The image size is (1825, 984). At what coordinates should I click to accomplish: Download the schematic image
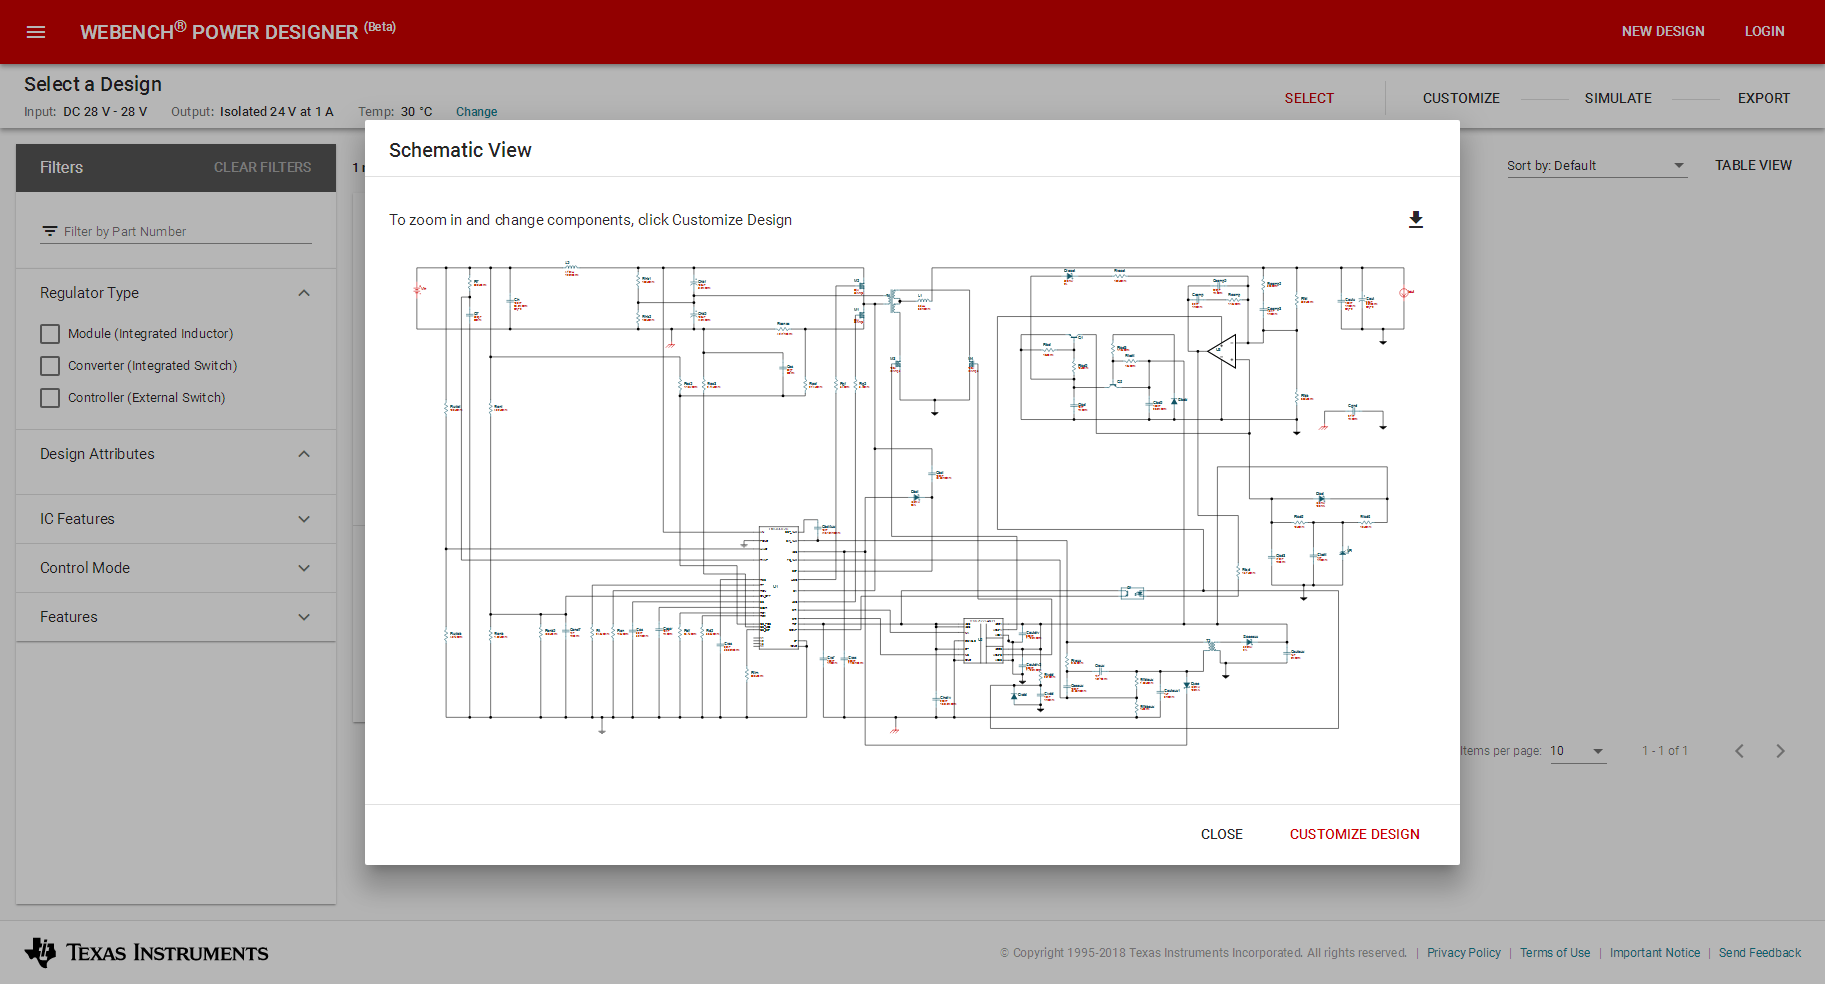tap(1416, 220)
